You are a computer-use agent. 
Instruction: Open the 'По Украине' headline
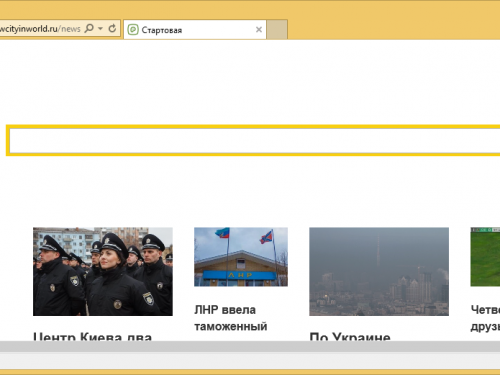click(x=350, y=336)
